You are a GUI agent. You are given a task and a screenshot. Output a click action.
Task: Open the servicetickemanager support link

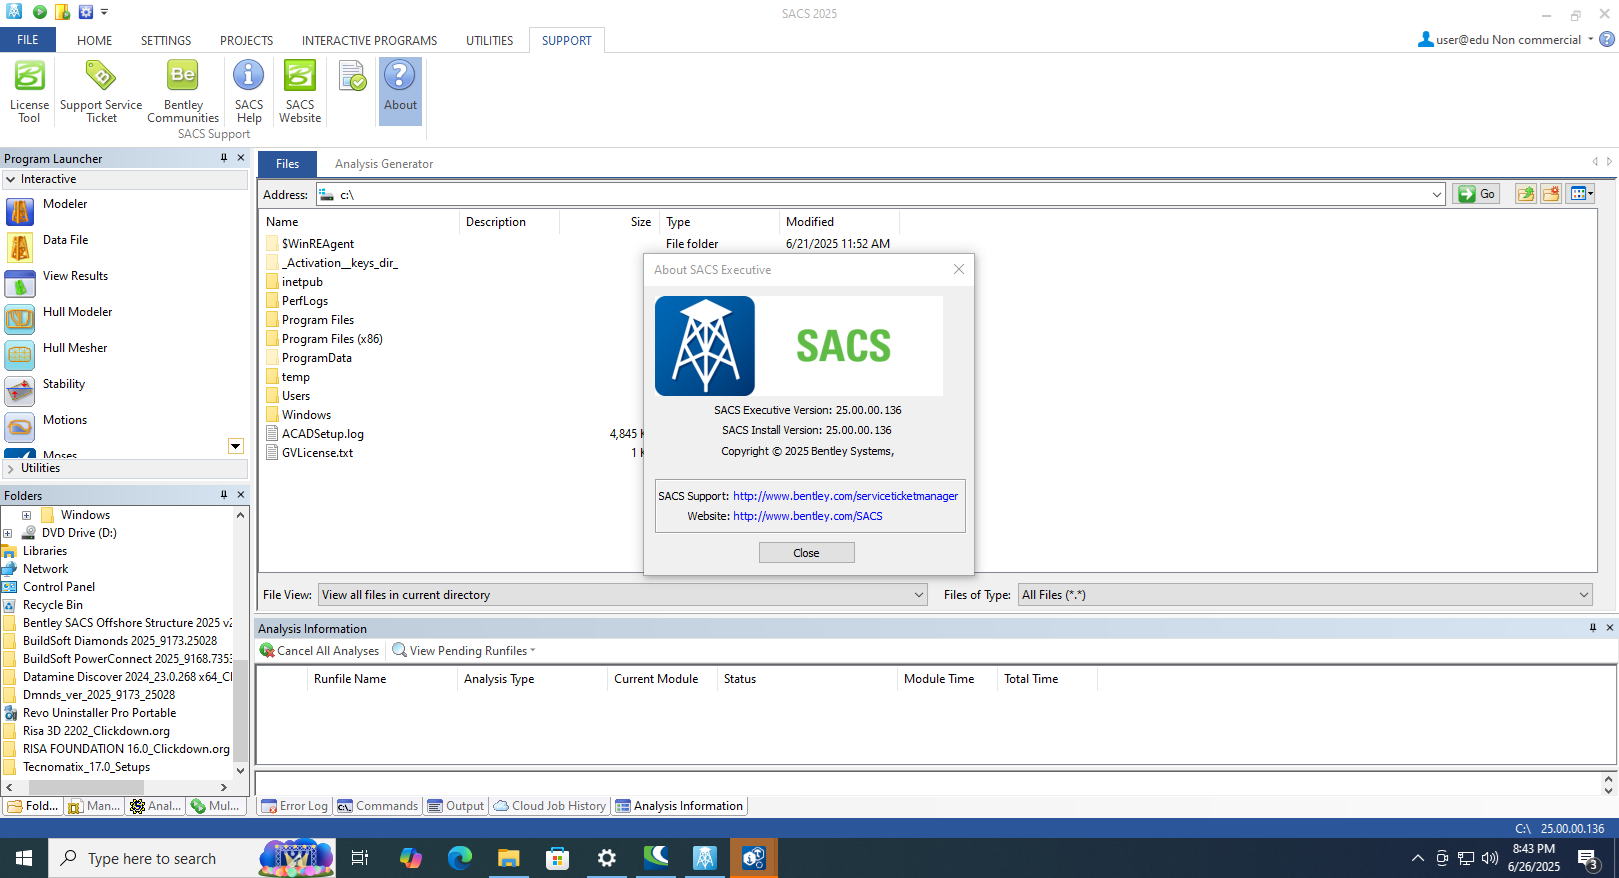pos(845,496)
